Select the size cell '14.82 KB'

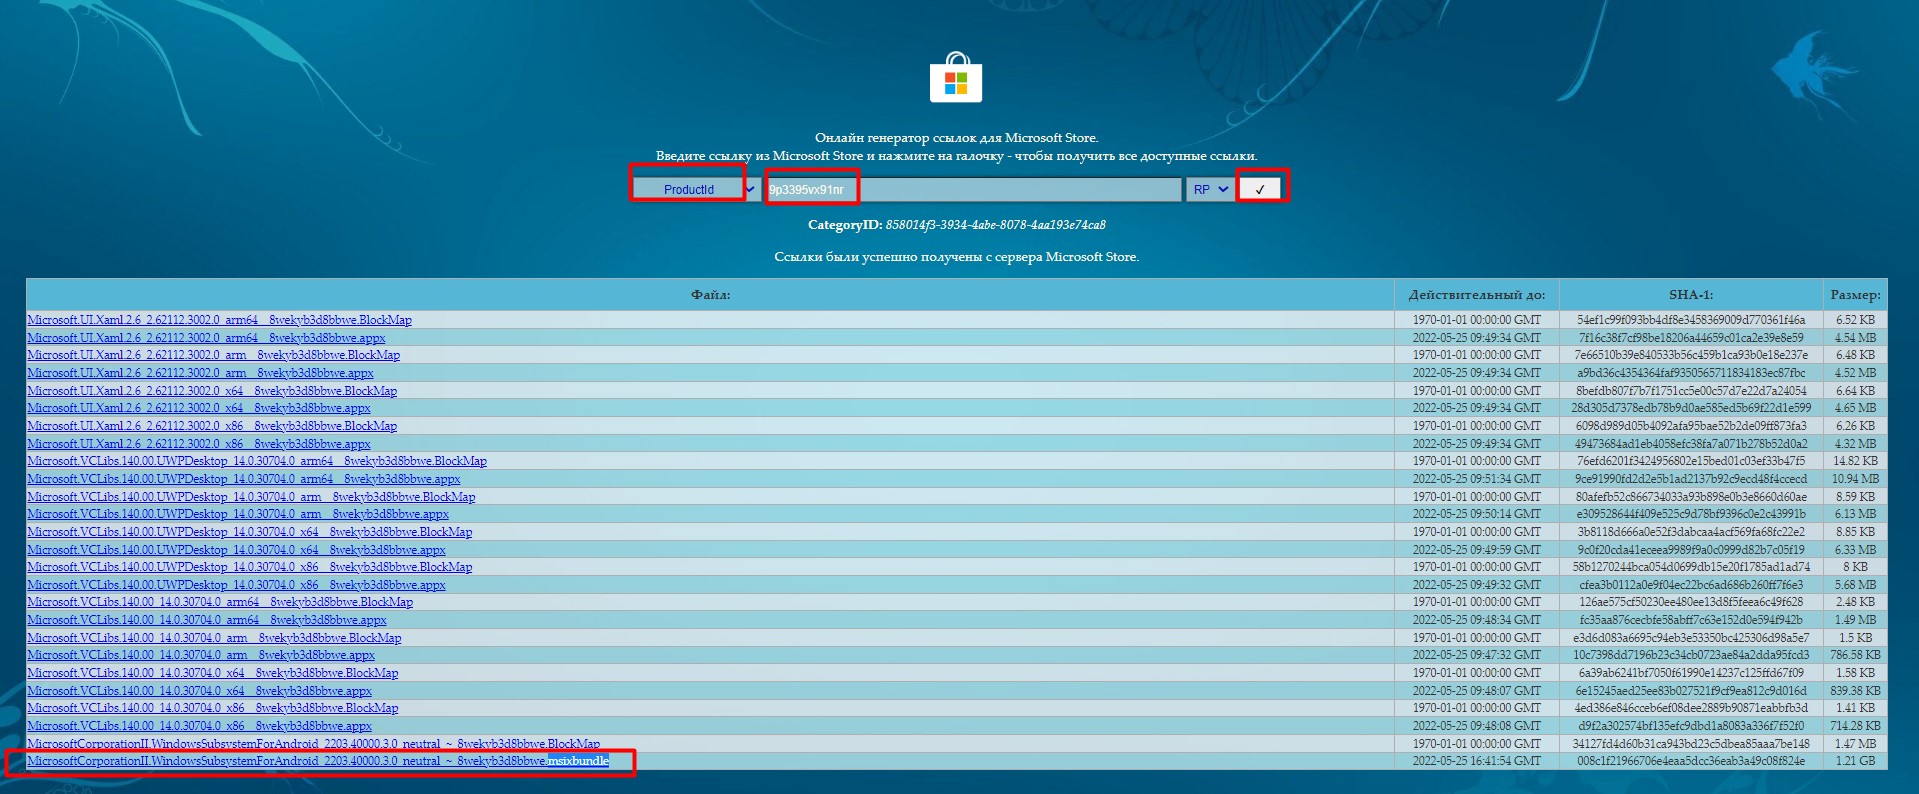[1855, 461]
